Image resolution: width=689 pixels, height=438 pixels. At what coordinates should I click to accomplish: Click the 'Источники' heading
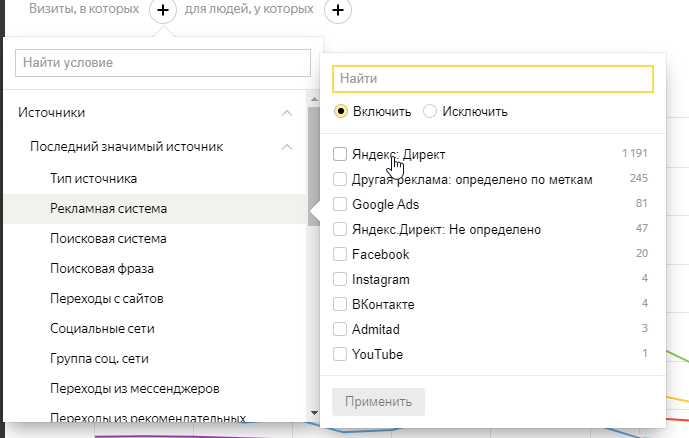click(x=51, y=113)
